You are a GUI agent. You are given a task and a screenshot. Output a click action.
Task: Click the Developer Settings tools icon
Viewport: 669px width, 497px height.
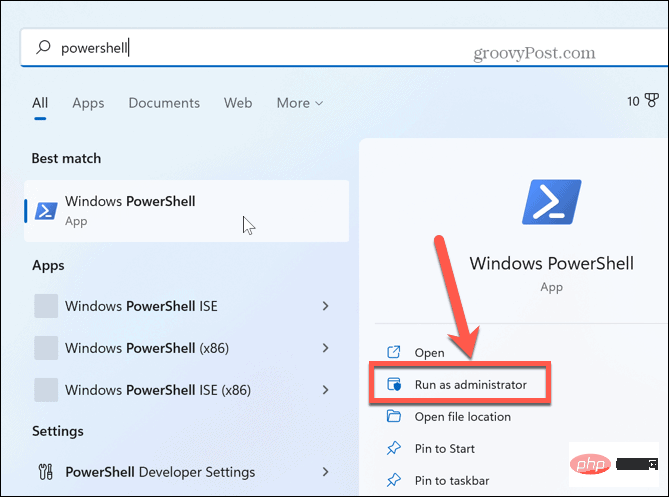coord(46,472)
